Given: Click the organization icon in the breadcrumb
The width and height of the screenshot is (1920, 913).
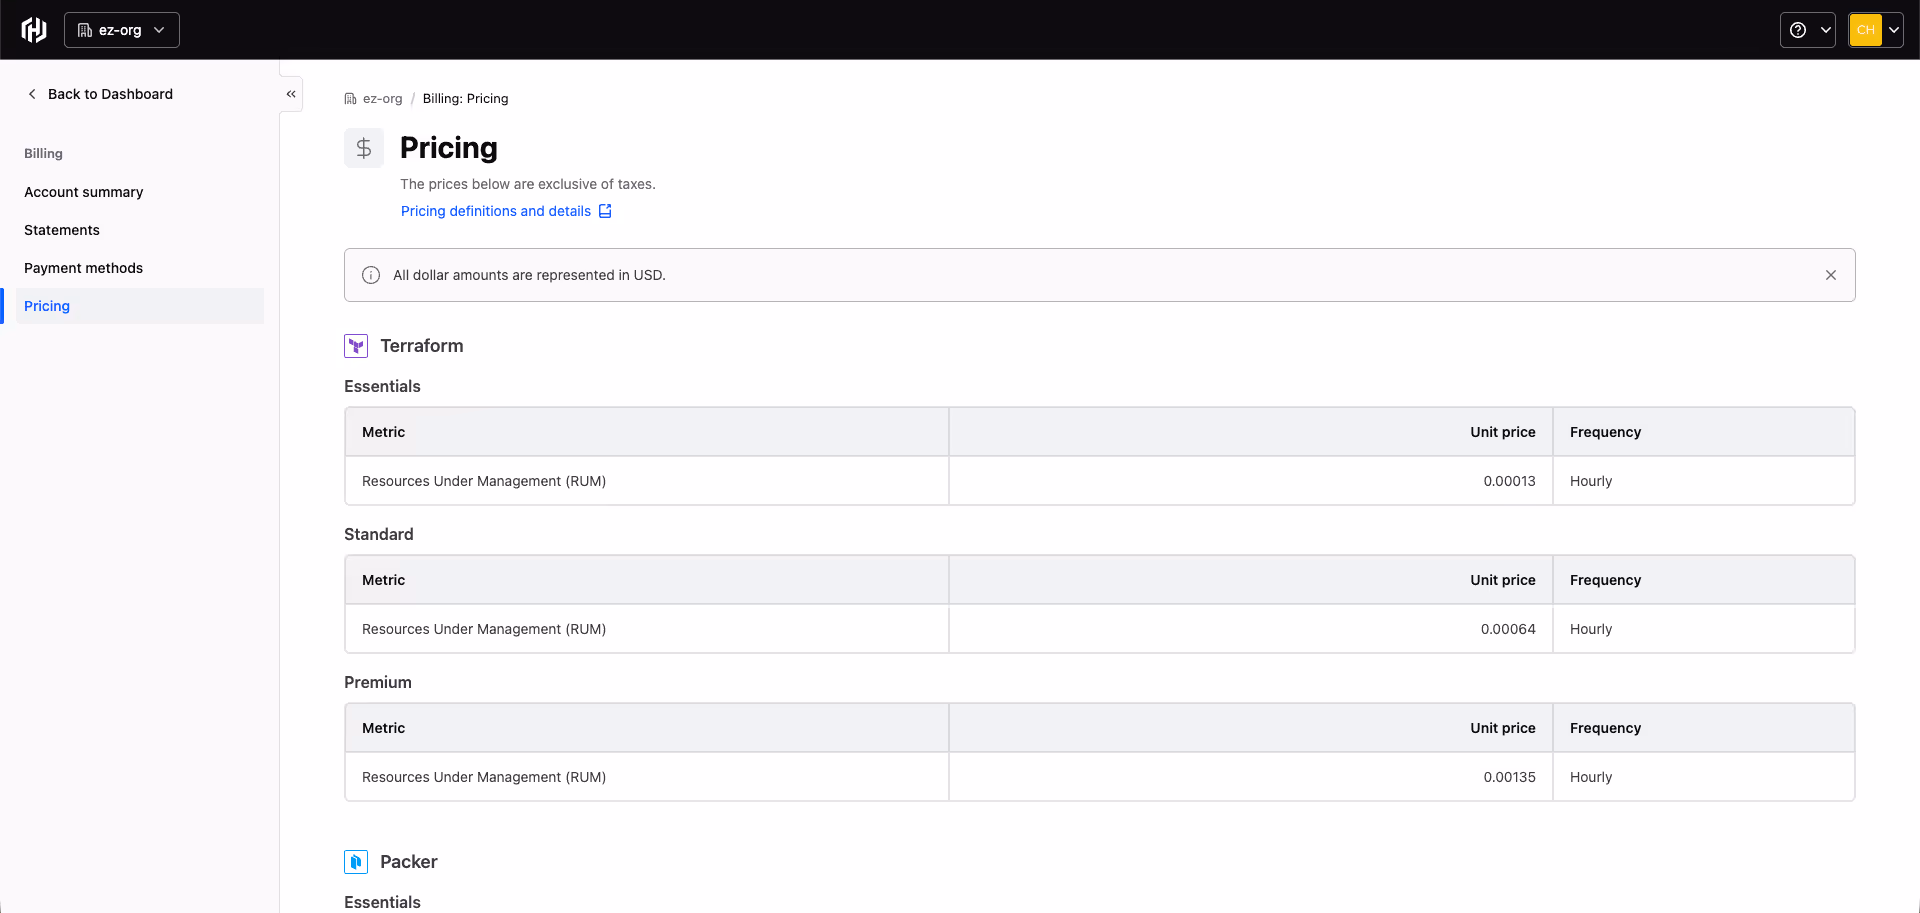Looking at the screenshot, I should pyautogui.click(x=348, y=98).
